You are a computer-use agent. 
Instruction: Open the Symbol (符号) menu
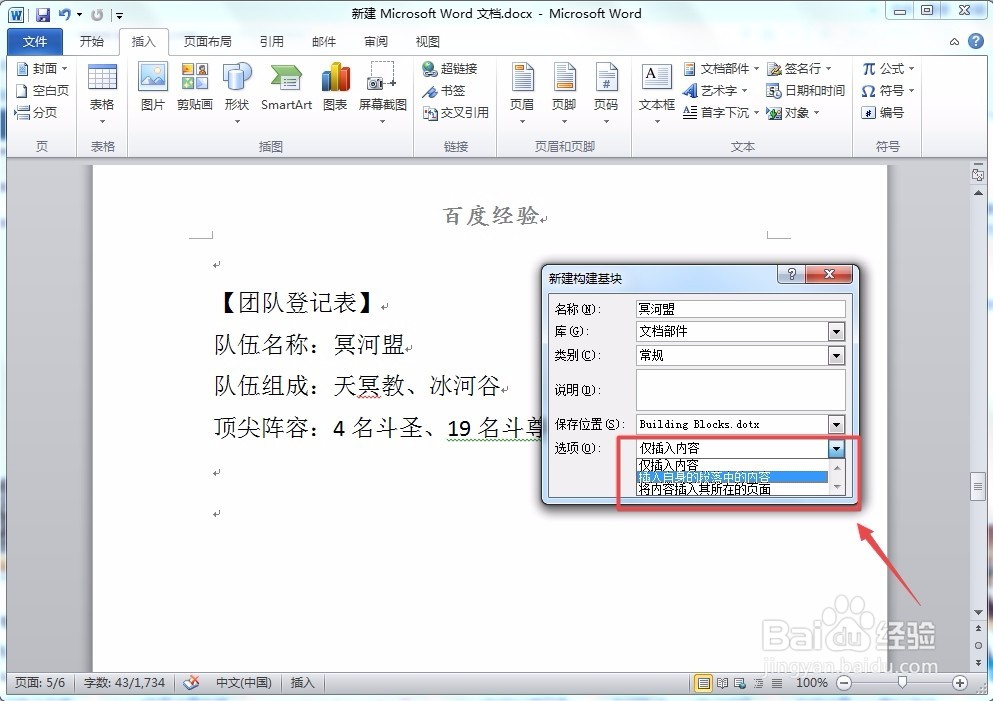[x=889, y=91]
